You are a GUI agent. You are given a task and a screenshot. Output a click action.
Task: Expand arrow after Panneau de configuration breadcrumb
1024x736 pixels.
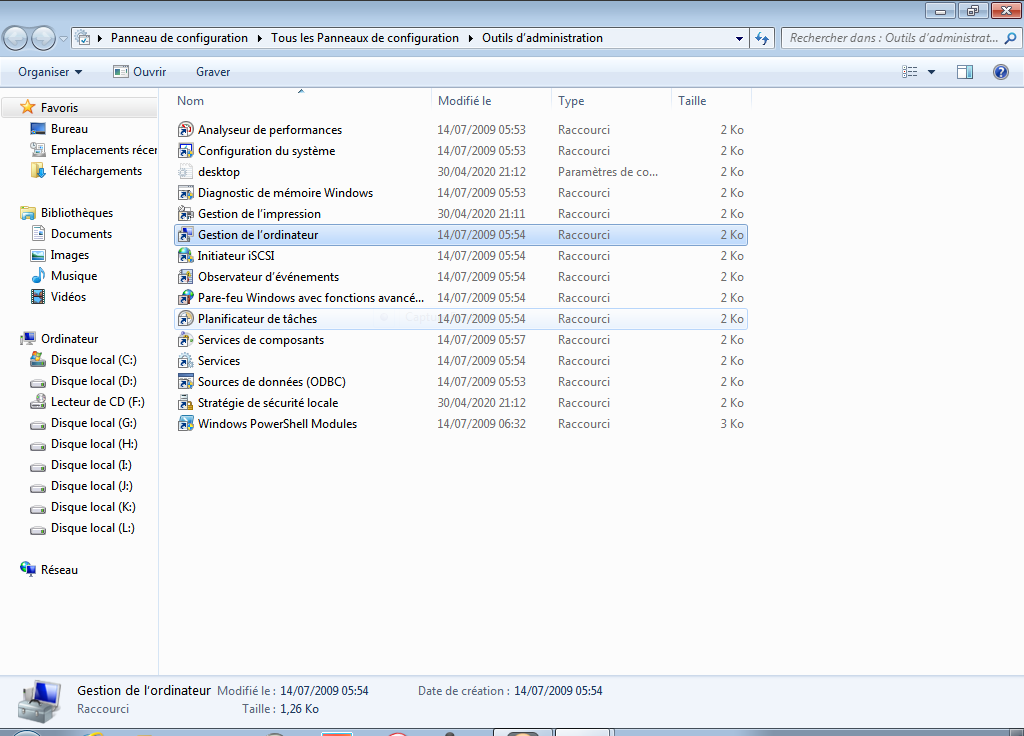pyautogui.click(x=259, y=38)
